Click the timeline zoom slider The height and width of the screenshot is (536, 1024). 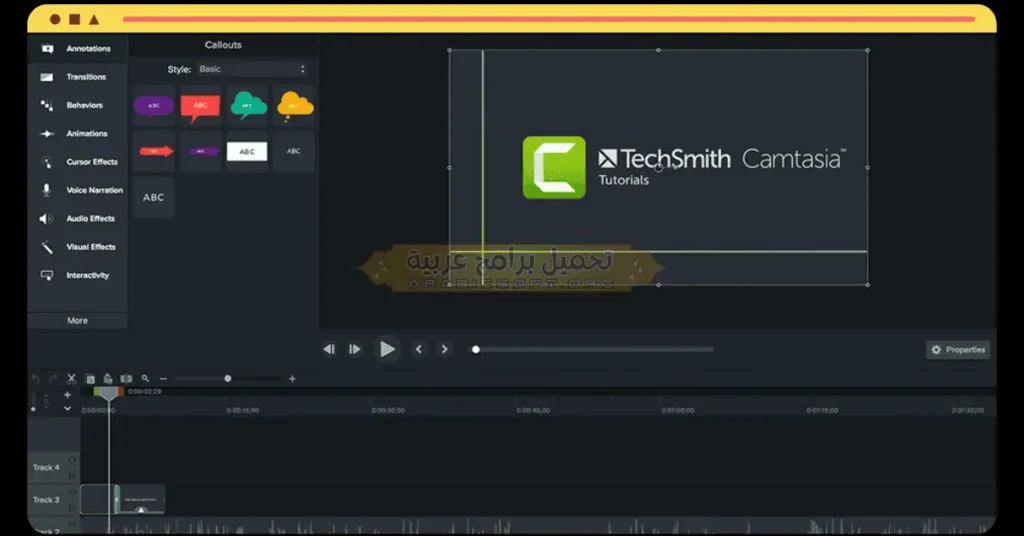228,379
